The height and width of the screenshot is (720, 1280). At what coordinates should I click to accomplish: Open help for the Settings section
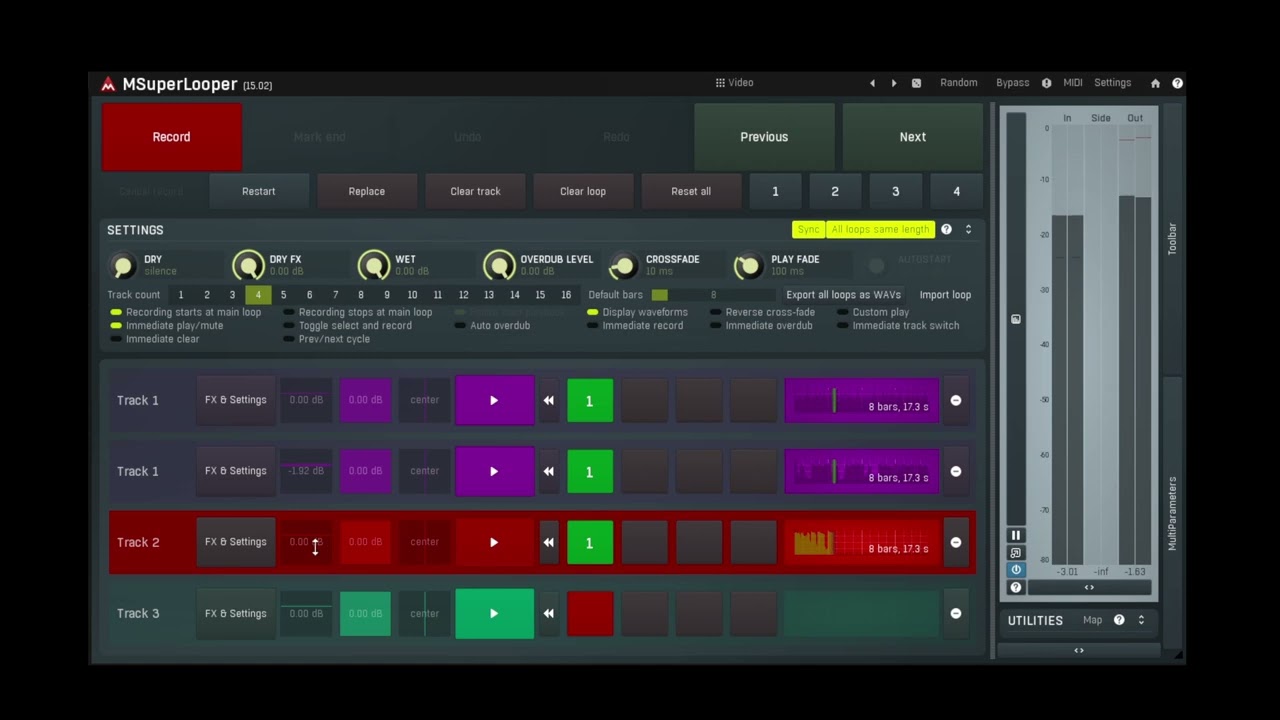tap(946, 230)
